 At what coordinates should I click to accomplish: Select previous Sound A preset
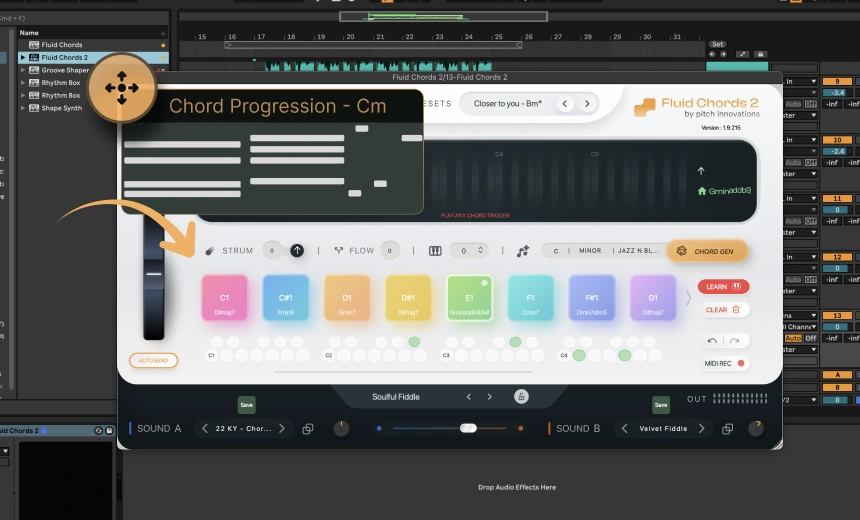[205, 428]
